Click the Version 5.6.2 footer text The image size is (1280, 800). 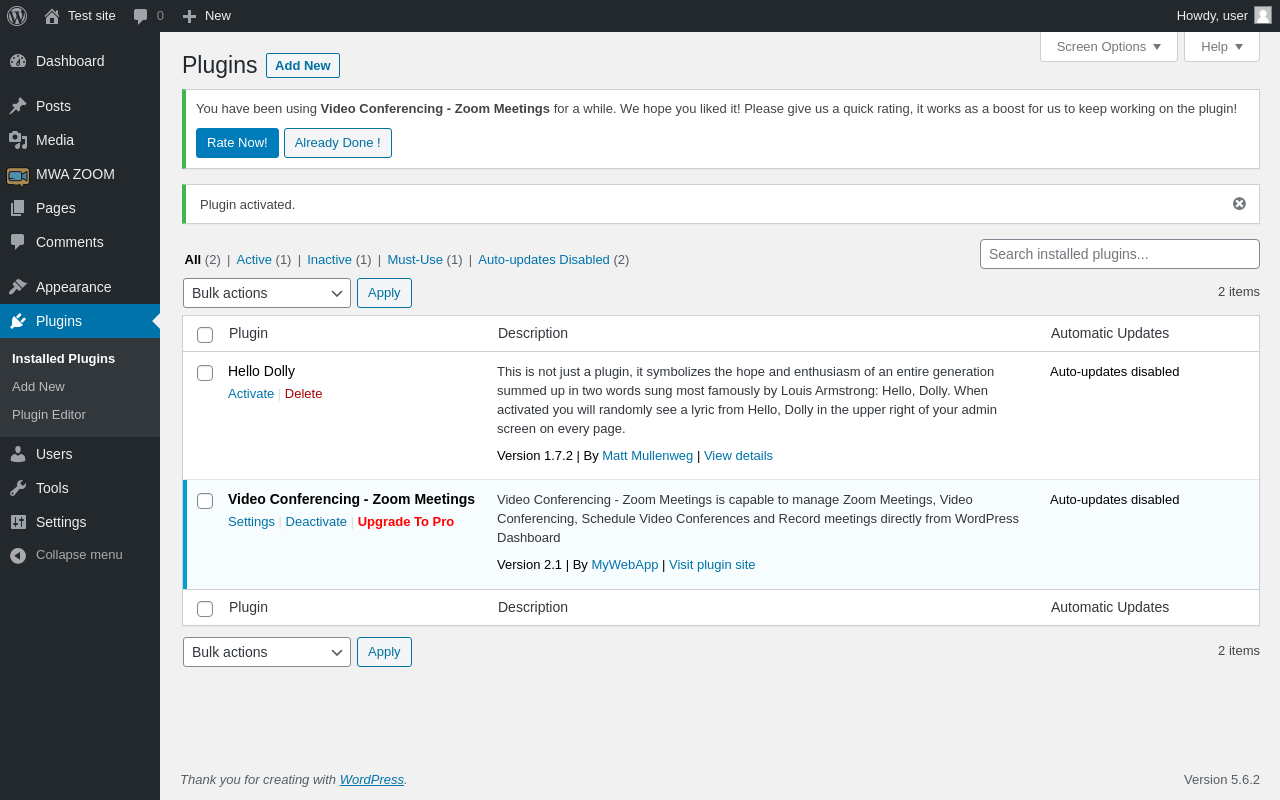point(1222,780)
